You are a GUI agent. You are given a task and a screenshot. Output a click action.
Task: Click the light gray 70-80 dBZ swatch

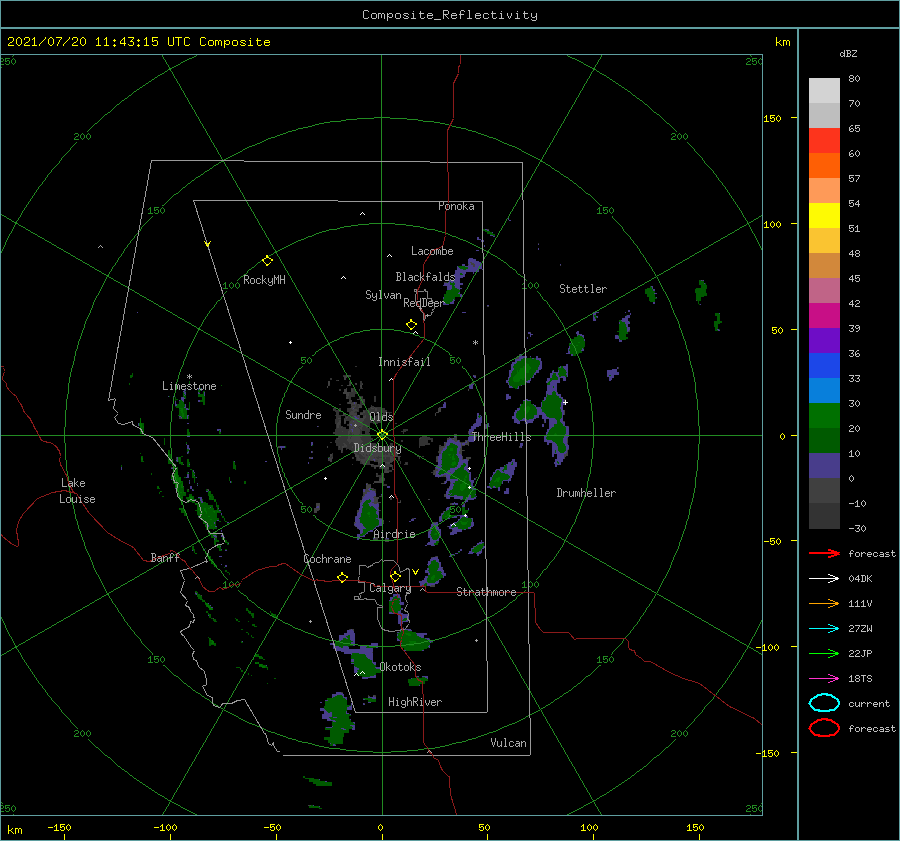(824, 91)
